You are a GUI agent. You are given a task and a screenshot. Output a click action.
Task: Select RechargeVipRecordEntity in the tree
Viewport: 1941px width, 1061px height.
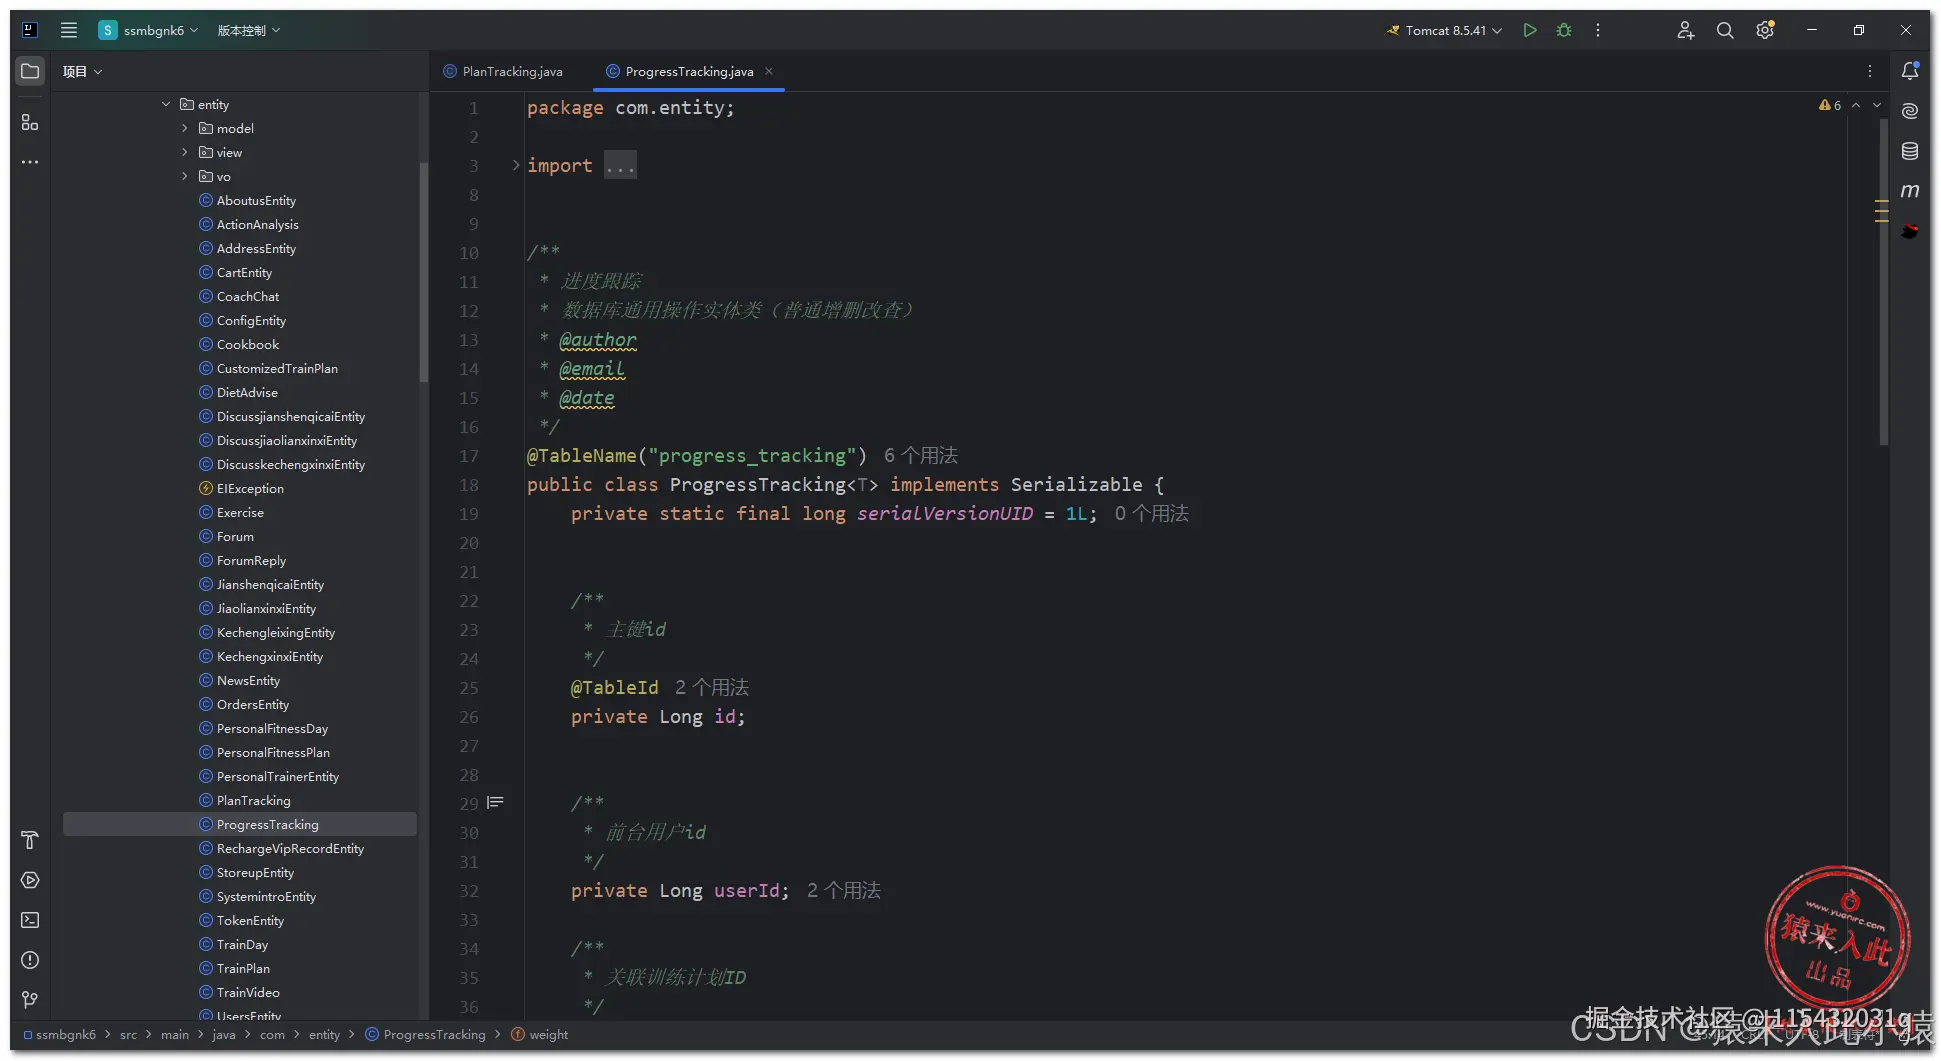click(290, 848)
